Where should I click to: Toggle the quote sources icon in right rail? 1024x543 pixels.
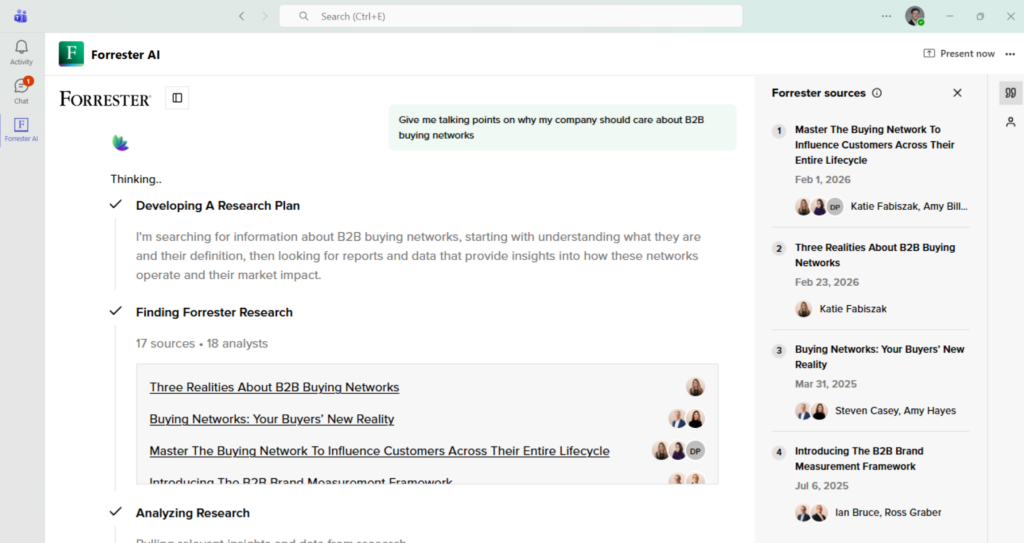pyautogui.click(x=1010, y=93)
